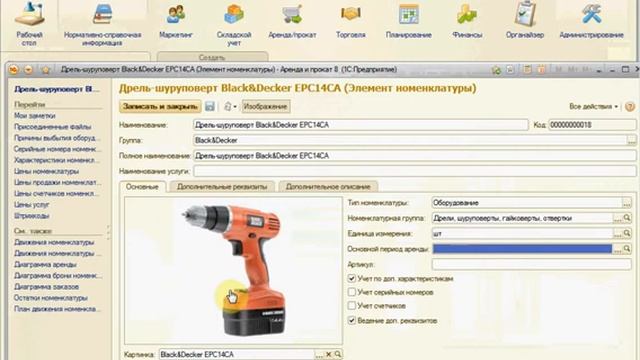The width and height of the screenshot is (640, 360).
Task: Open Картинка selection ellipsis button
Action: click(x=319, y=355)
